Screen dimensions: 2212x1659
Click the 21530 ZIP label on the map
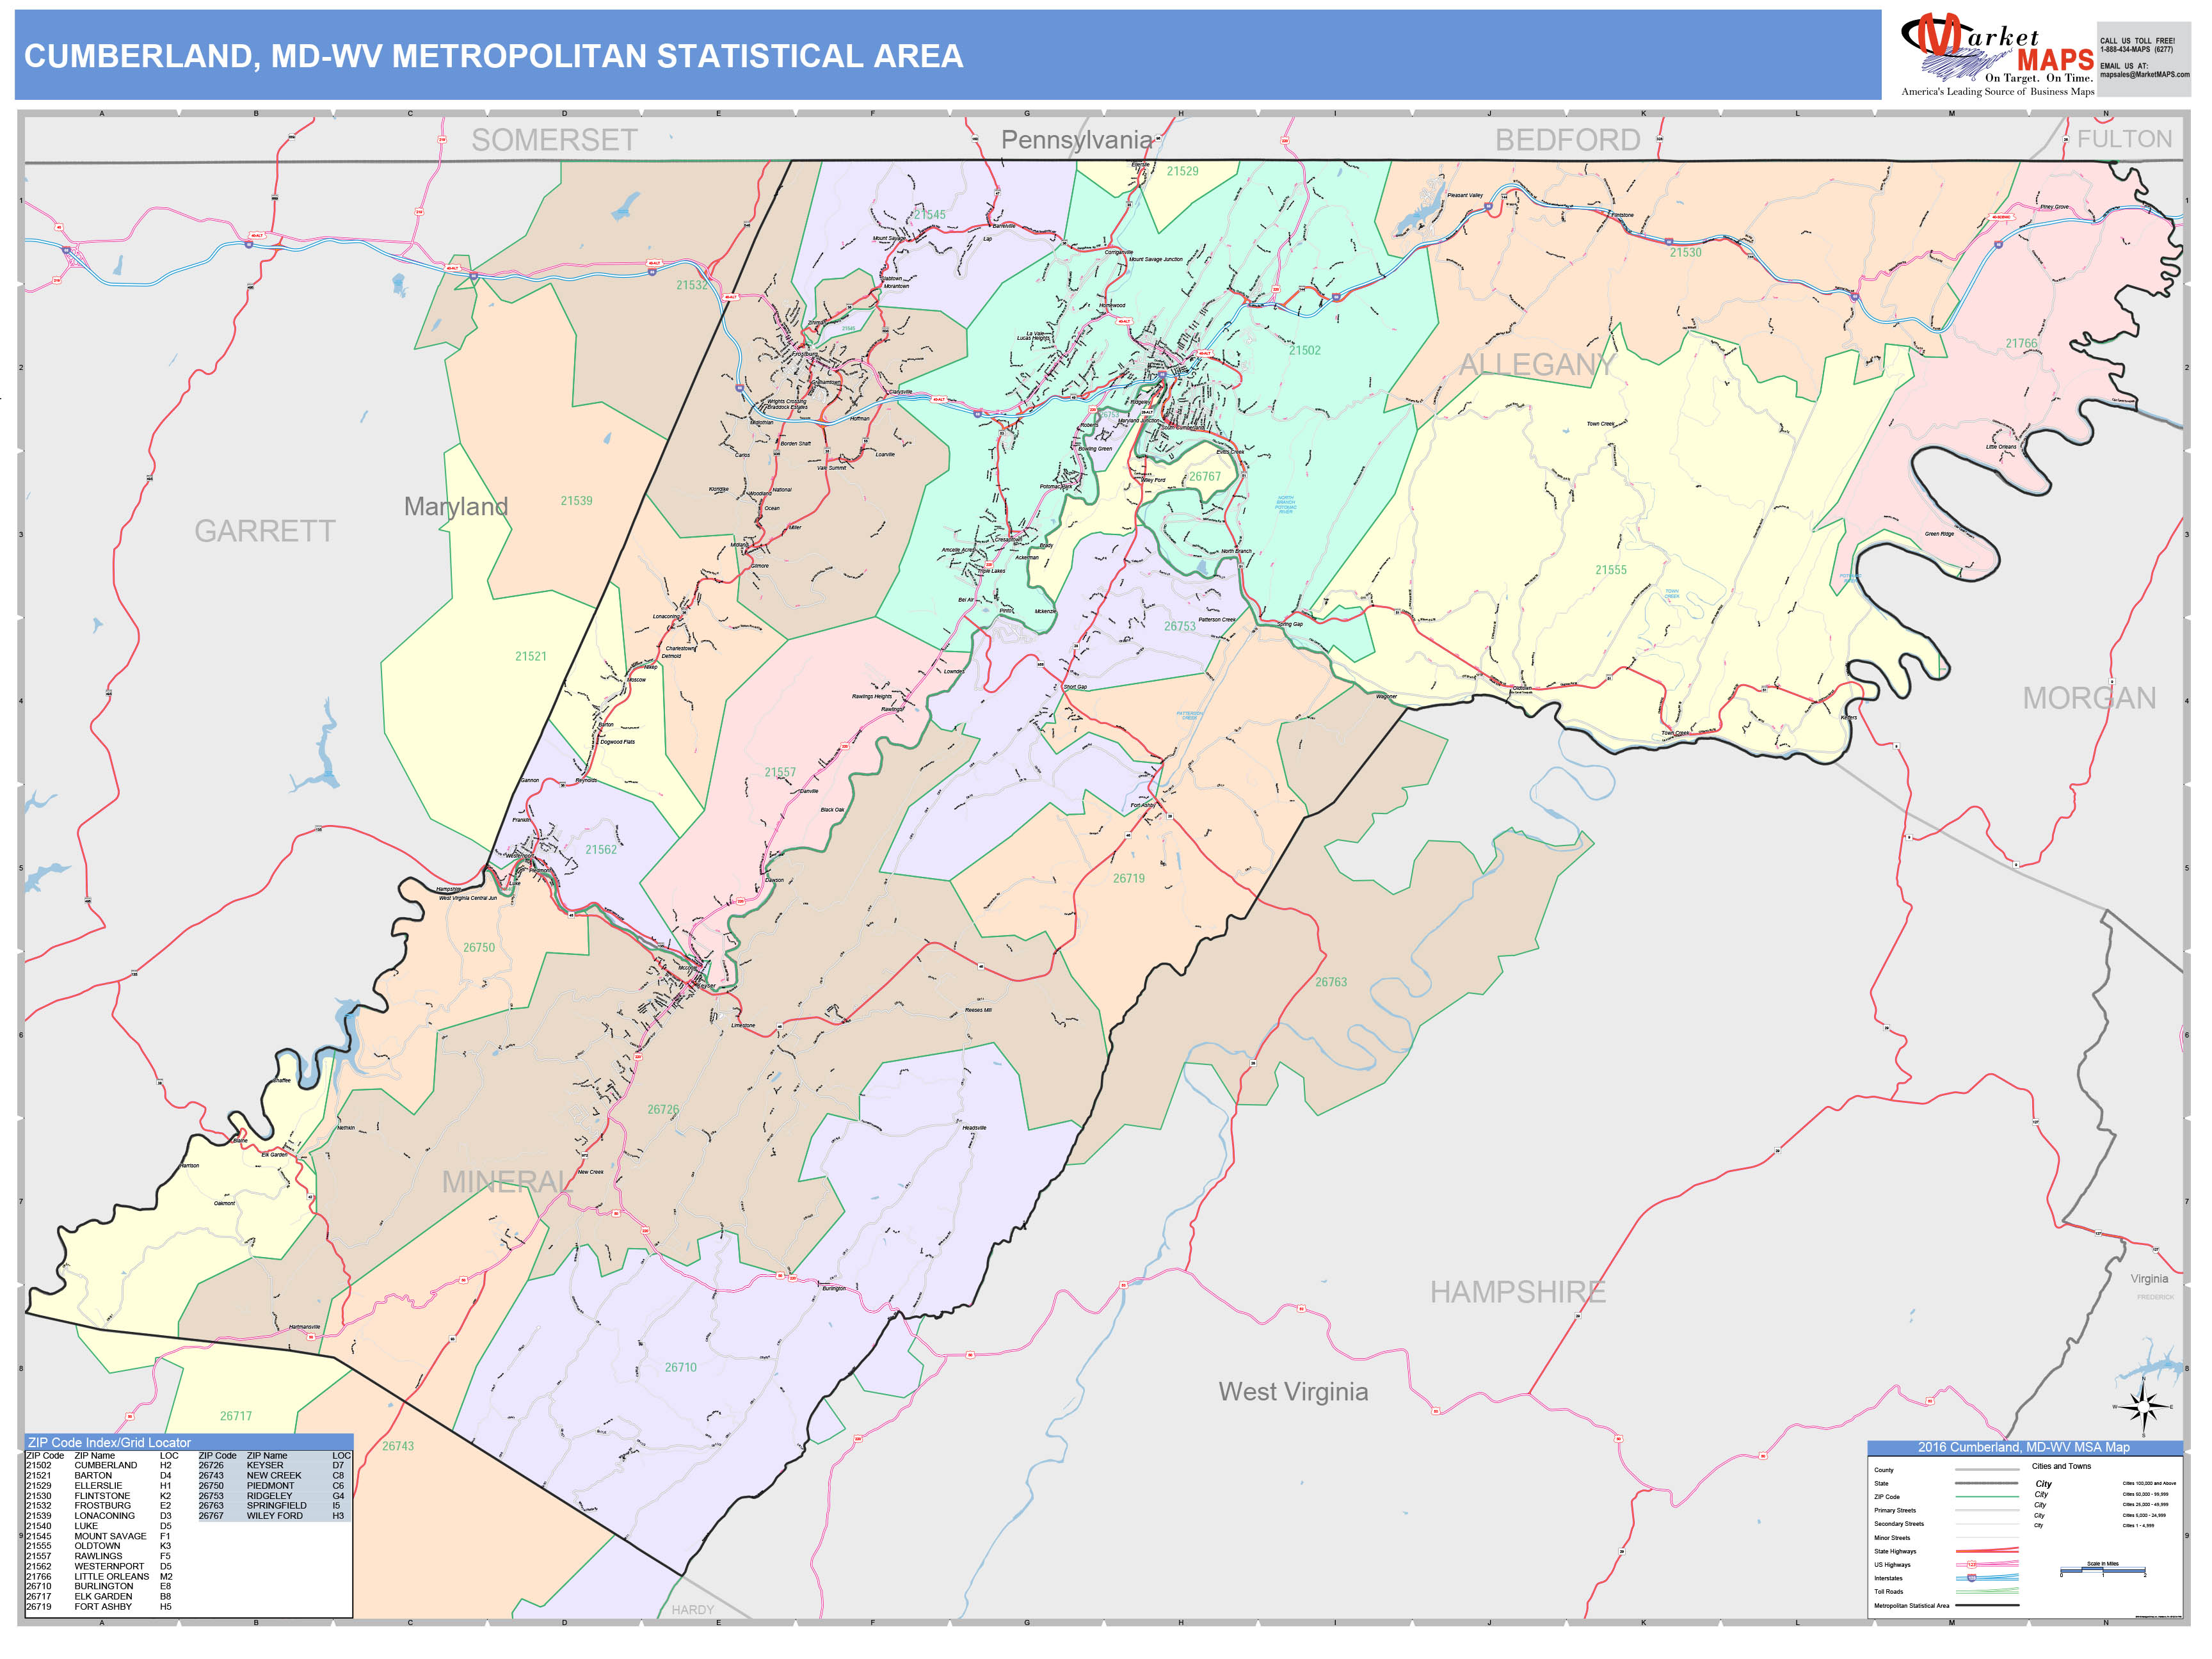click(1685, 252)
